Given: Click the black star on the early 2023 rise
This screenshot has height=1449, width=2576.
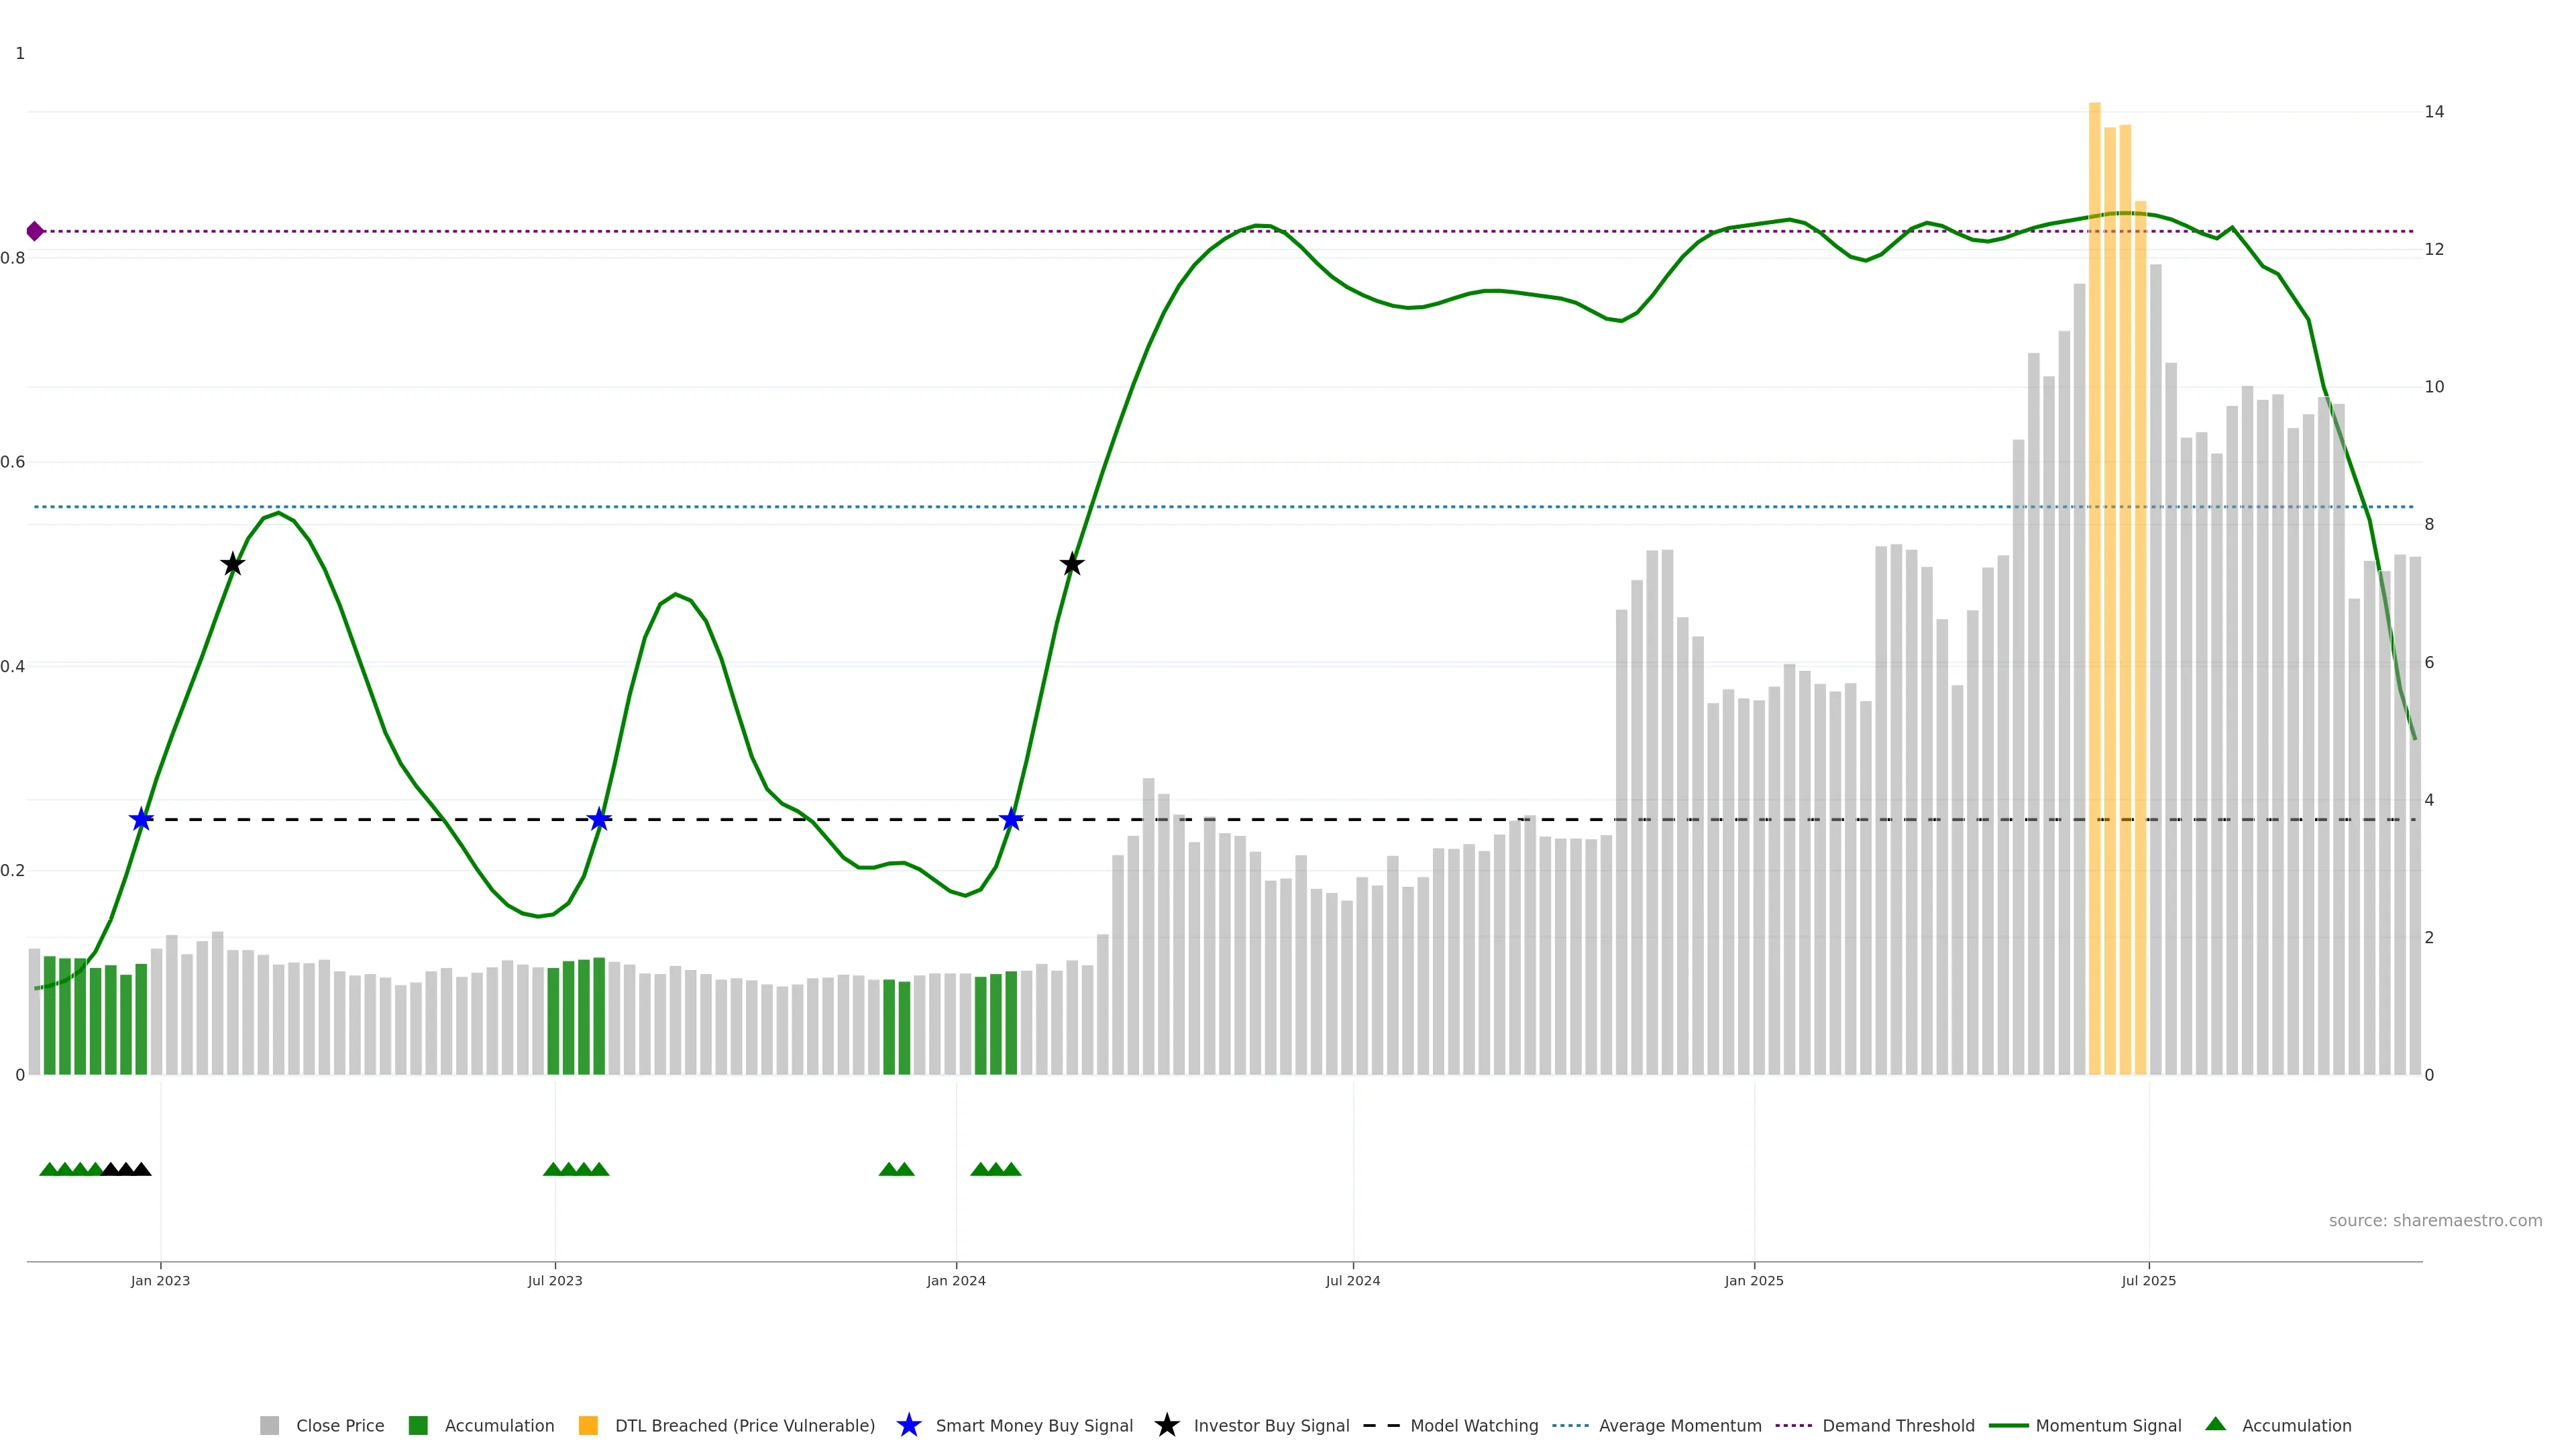Looking at the screenshot, I should point(232,564).
